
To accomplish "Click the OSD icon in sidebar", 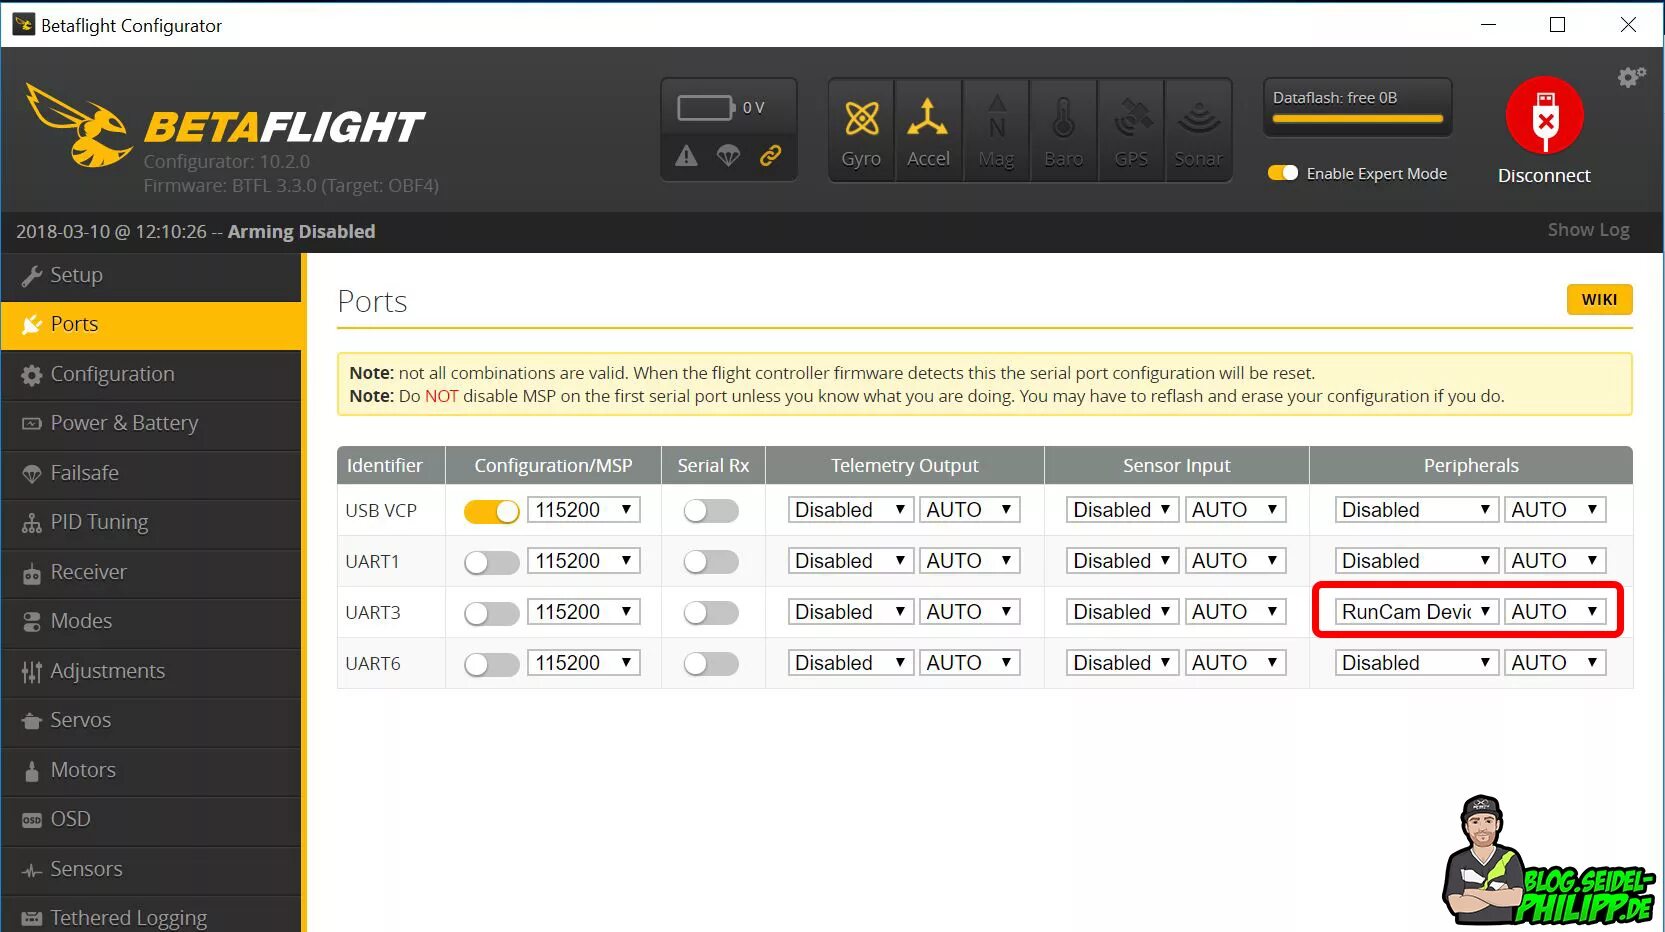I will 32,820.
